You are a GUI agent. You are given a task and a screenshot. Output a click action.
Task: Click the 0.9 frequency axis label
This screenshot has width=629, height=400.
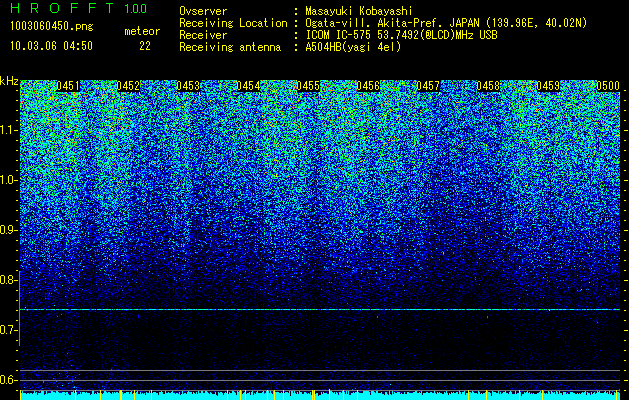coord(8,230)
